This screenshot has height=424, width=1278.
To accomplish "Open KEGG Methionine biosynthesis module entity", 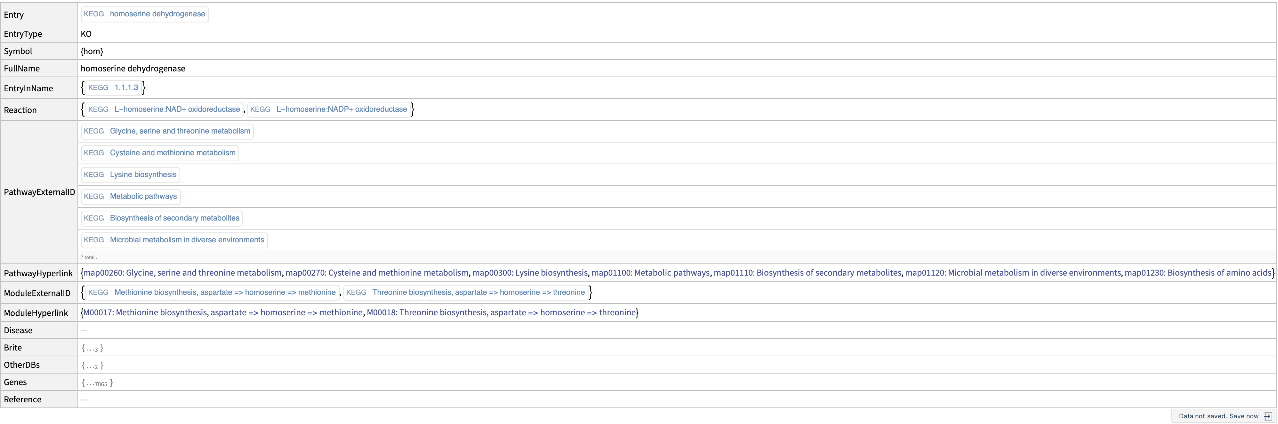I will [212, 292].
